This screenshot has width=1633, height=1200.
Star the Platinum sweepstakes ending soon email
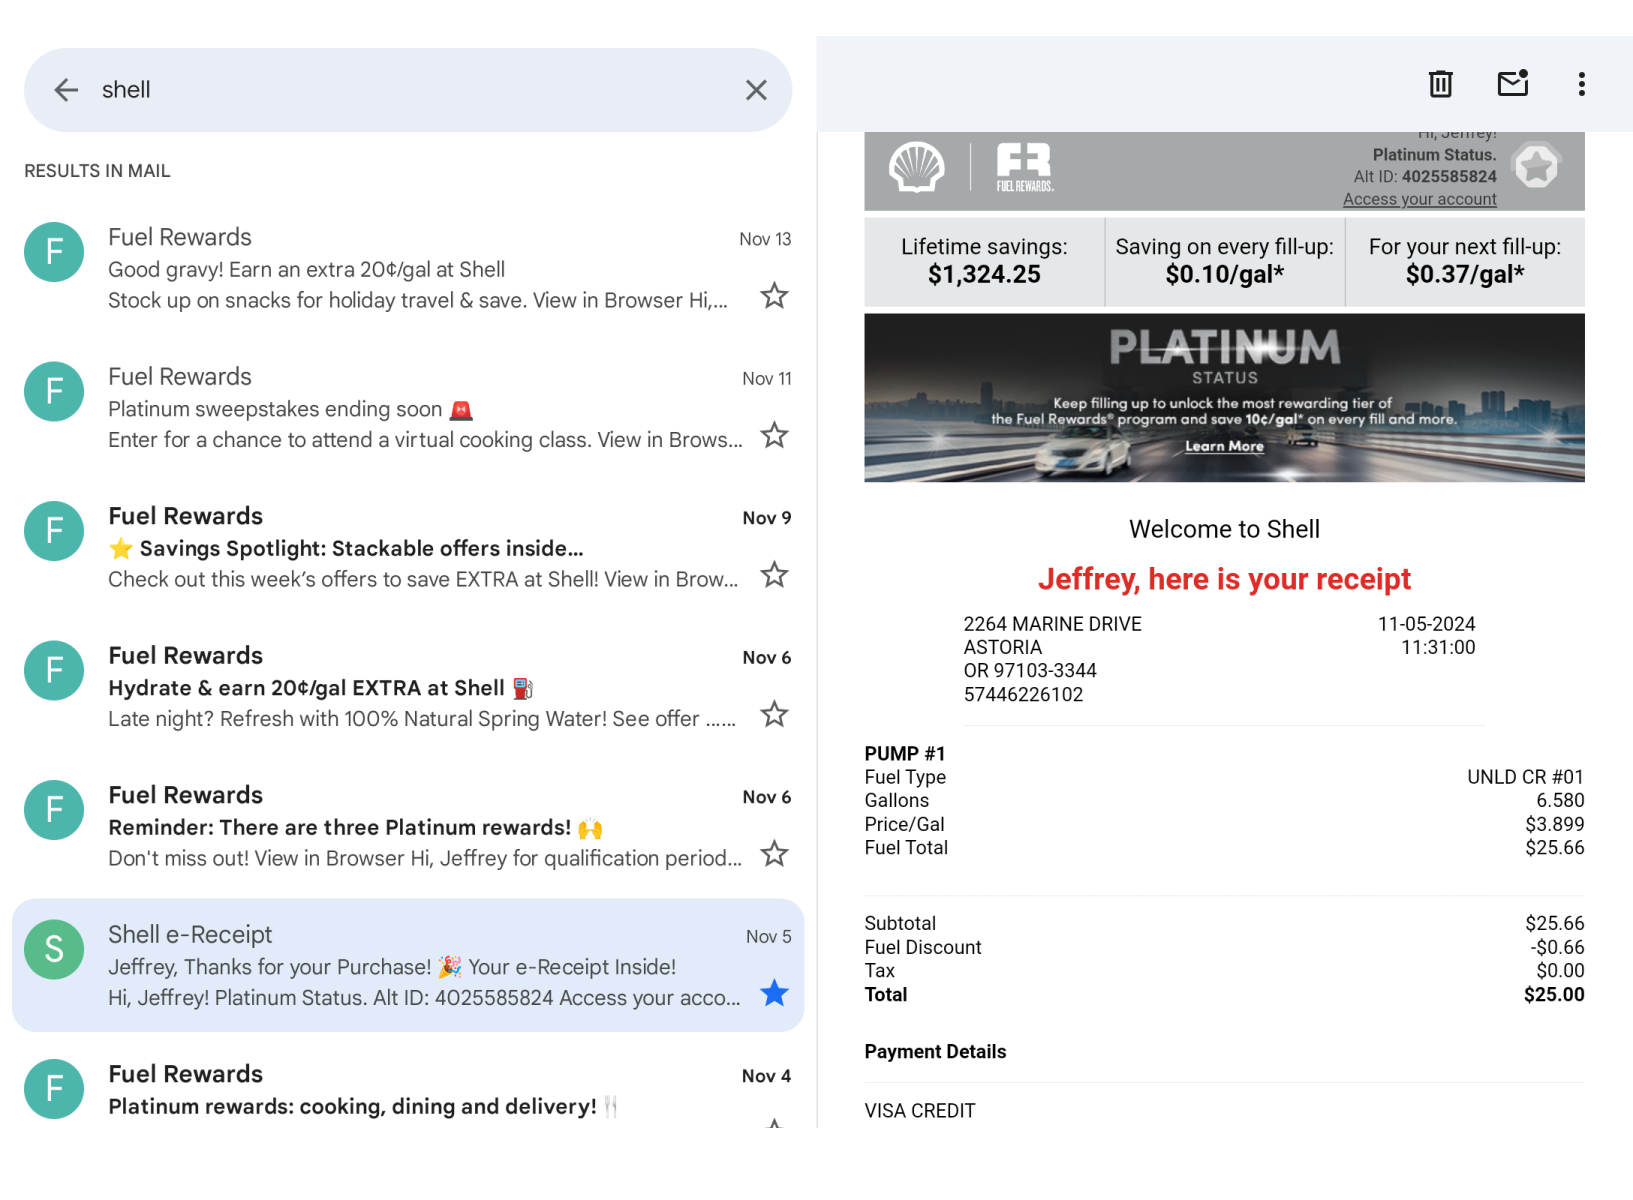774,436
